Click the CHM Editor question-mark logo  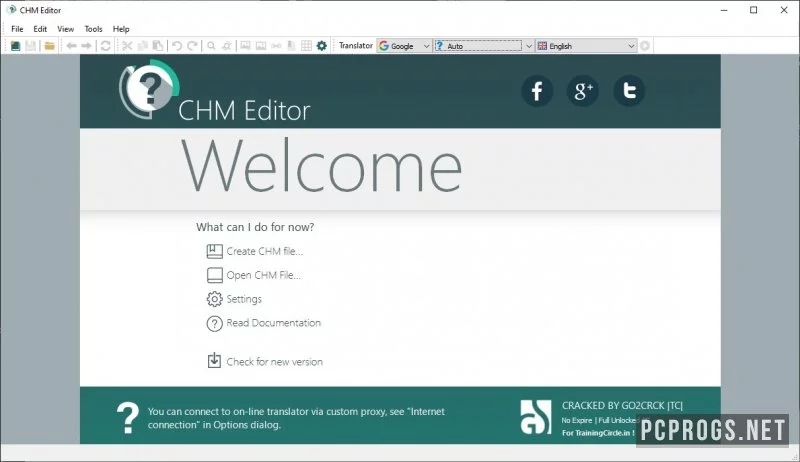(x=149, y=90)
